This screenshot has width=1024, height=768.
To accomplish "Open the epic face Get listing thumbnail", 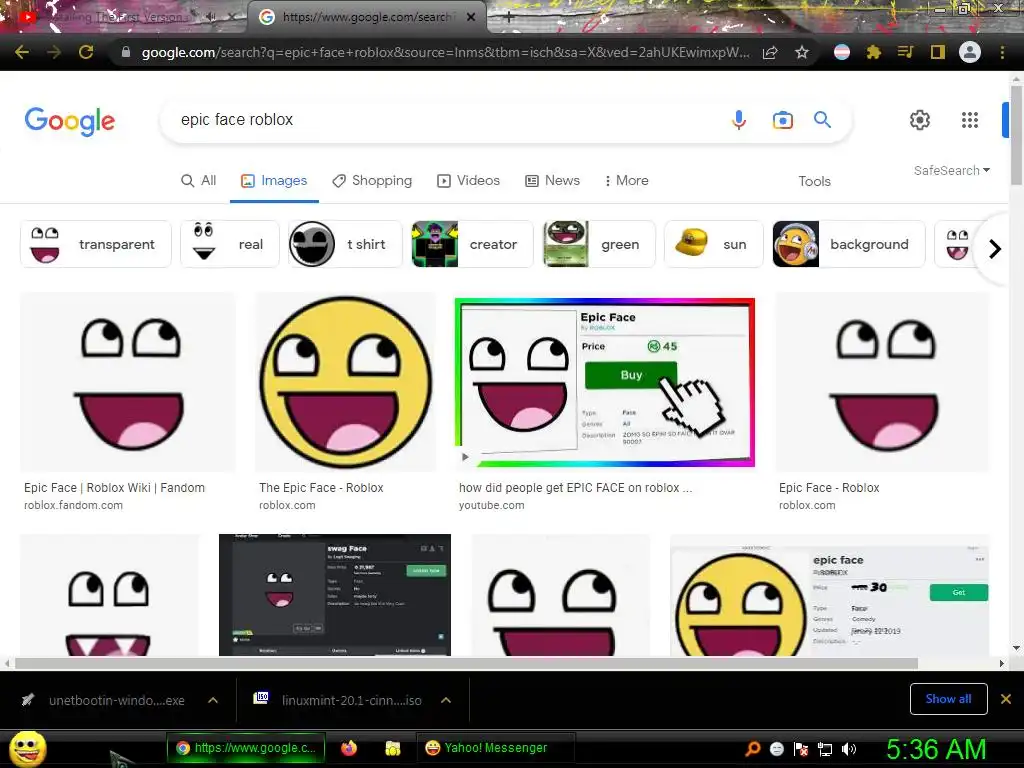I will click(829, 595).
